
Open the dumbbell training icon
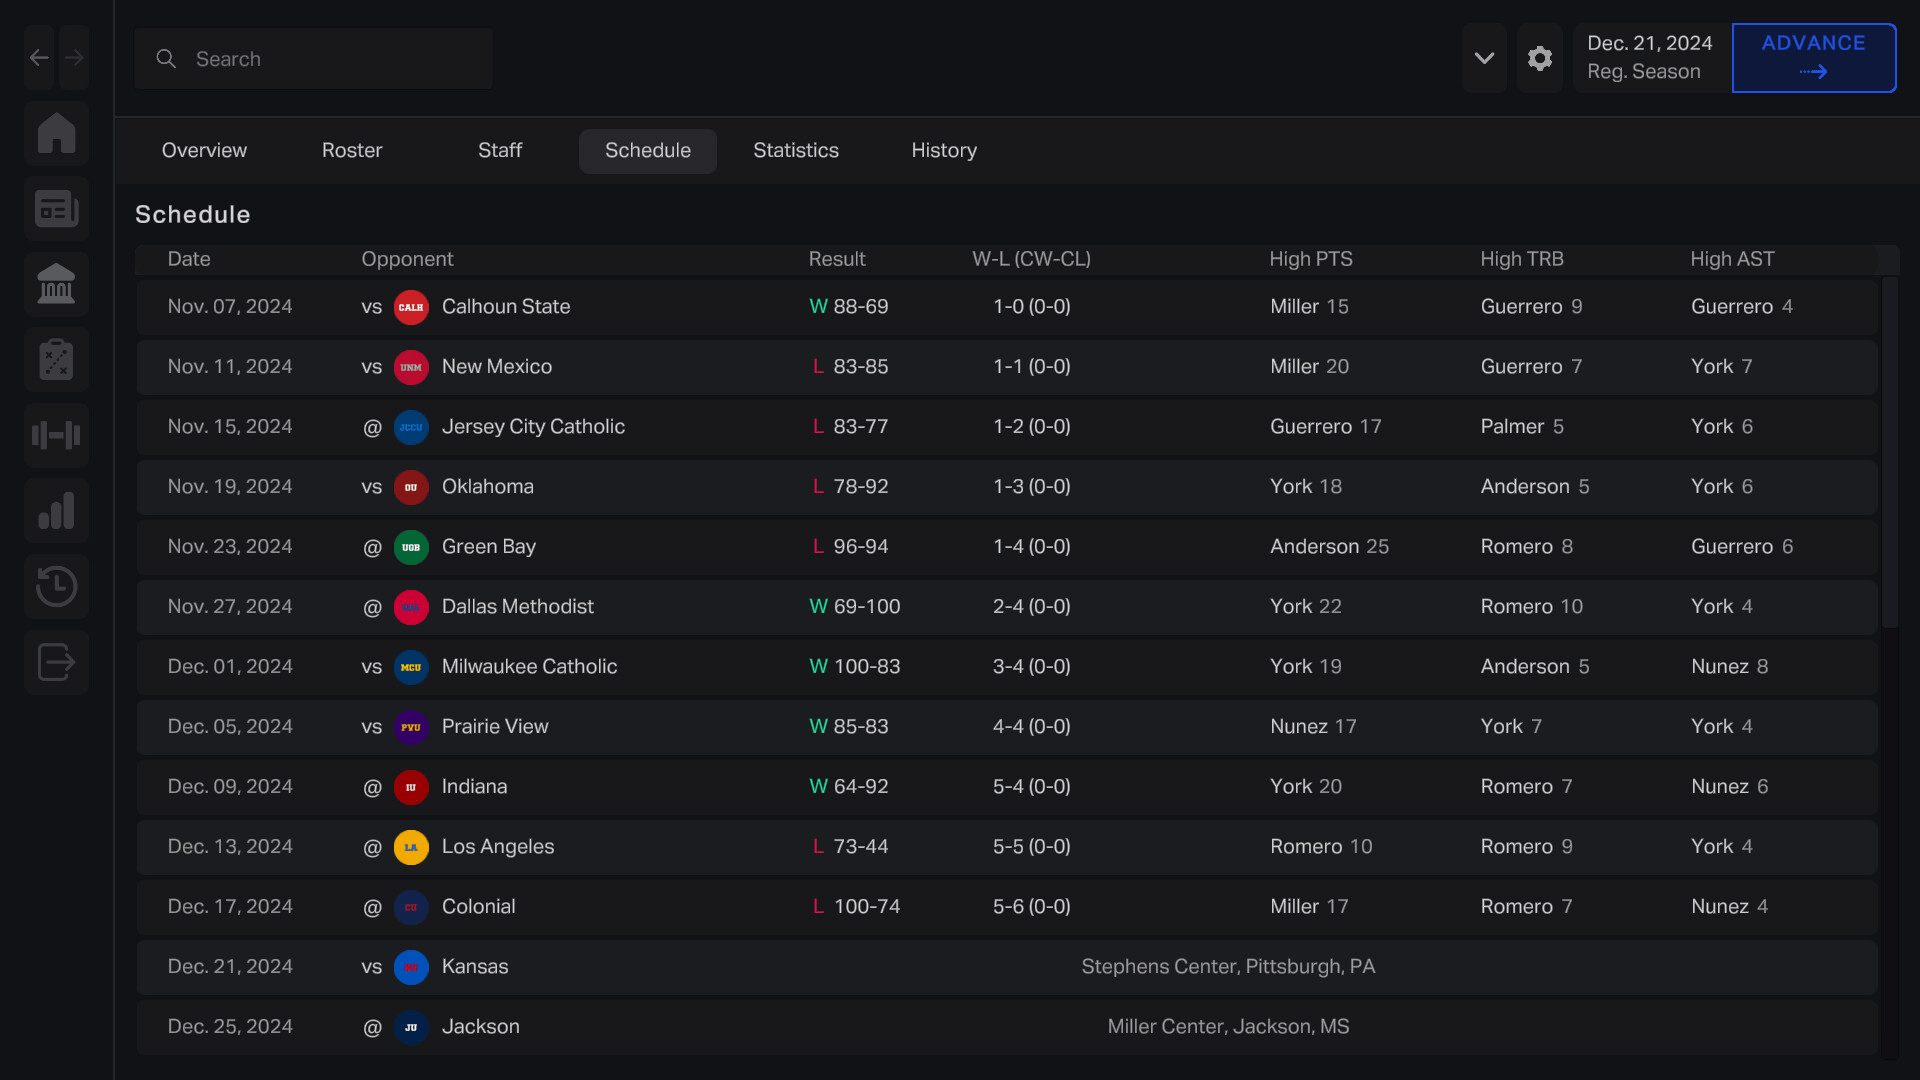point(57,436)
